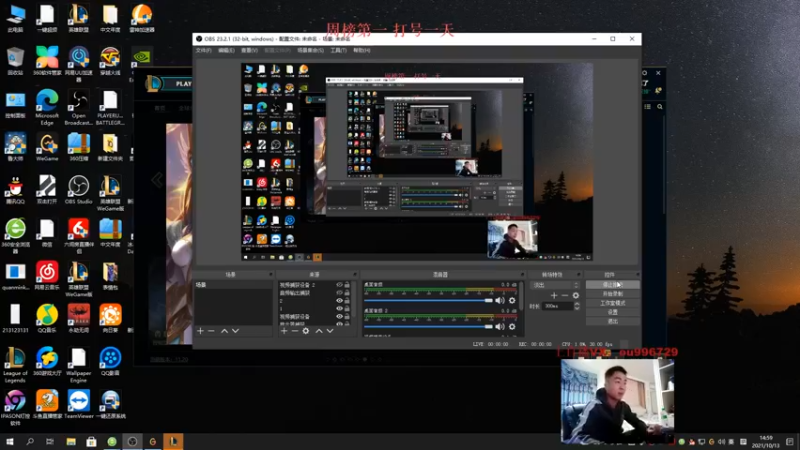Viewport: 800px width, 450px height.
Task: Remove selected source with minus button
Action: coord(295,331)
